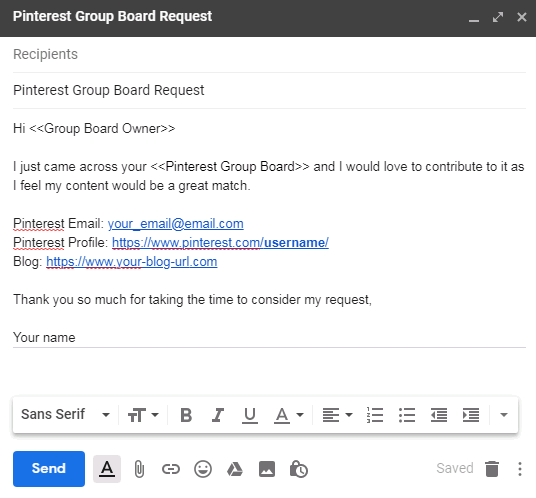
Task: Expand more formatting options arrow
Action: [504, 415]
